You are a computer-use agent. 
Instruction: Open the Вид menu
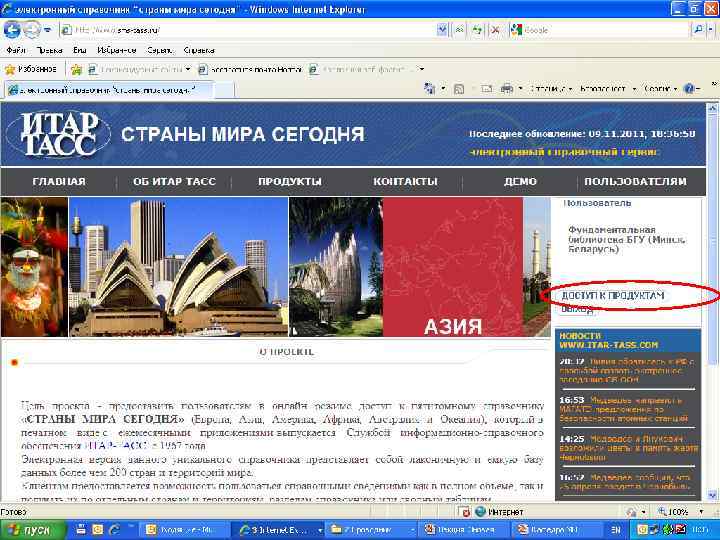(79, 51)
